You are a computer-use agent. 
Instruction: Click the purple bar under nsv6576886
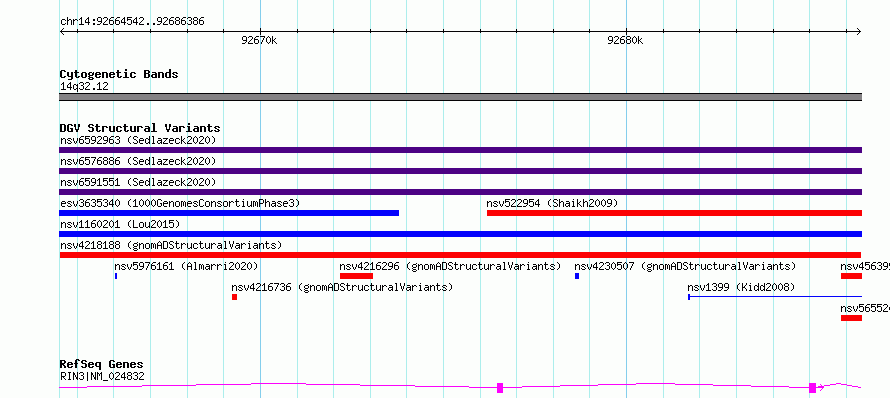click(460, 171)
